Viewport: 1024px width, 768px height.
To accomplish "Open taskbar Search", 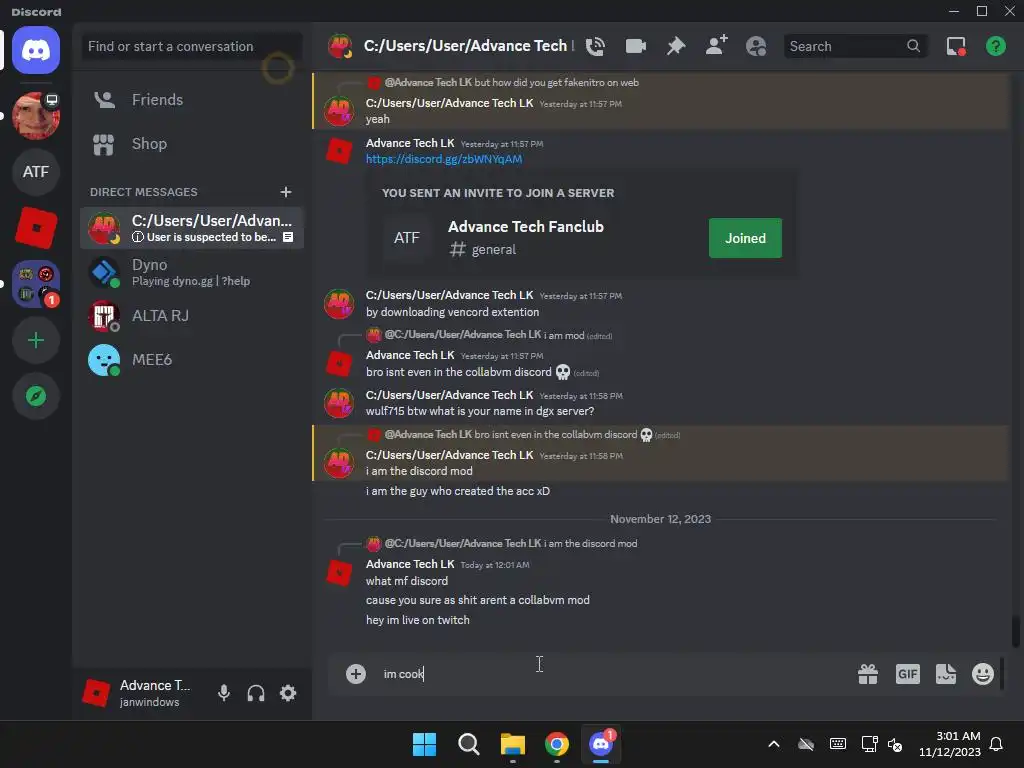I will 469,744.
